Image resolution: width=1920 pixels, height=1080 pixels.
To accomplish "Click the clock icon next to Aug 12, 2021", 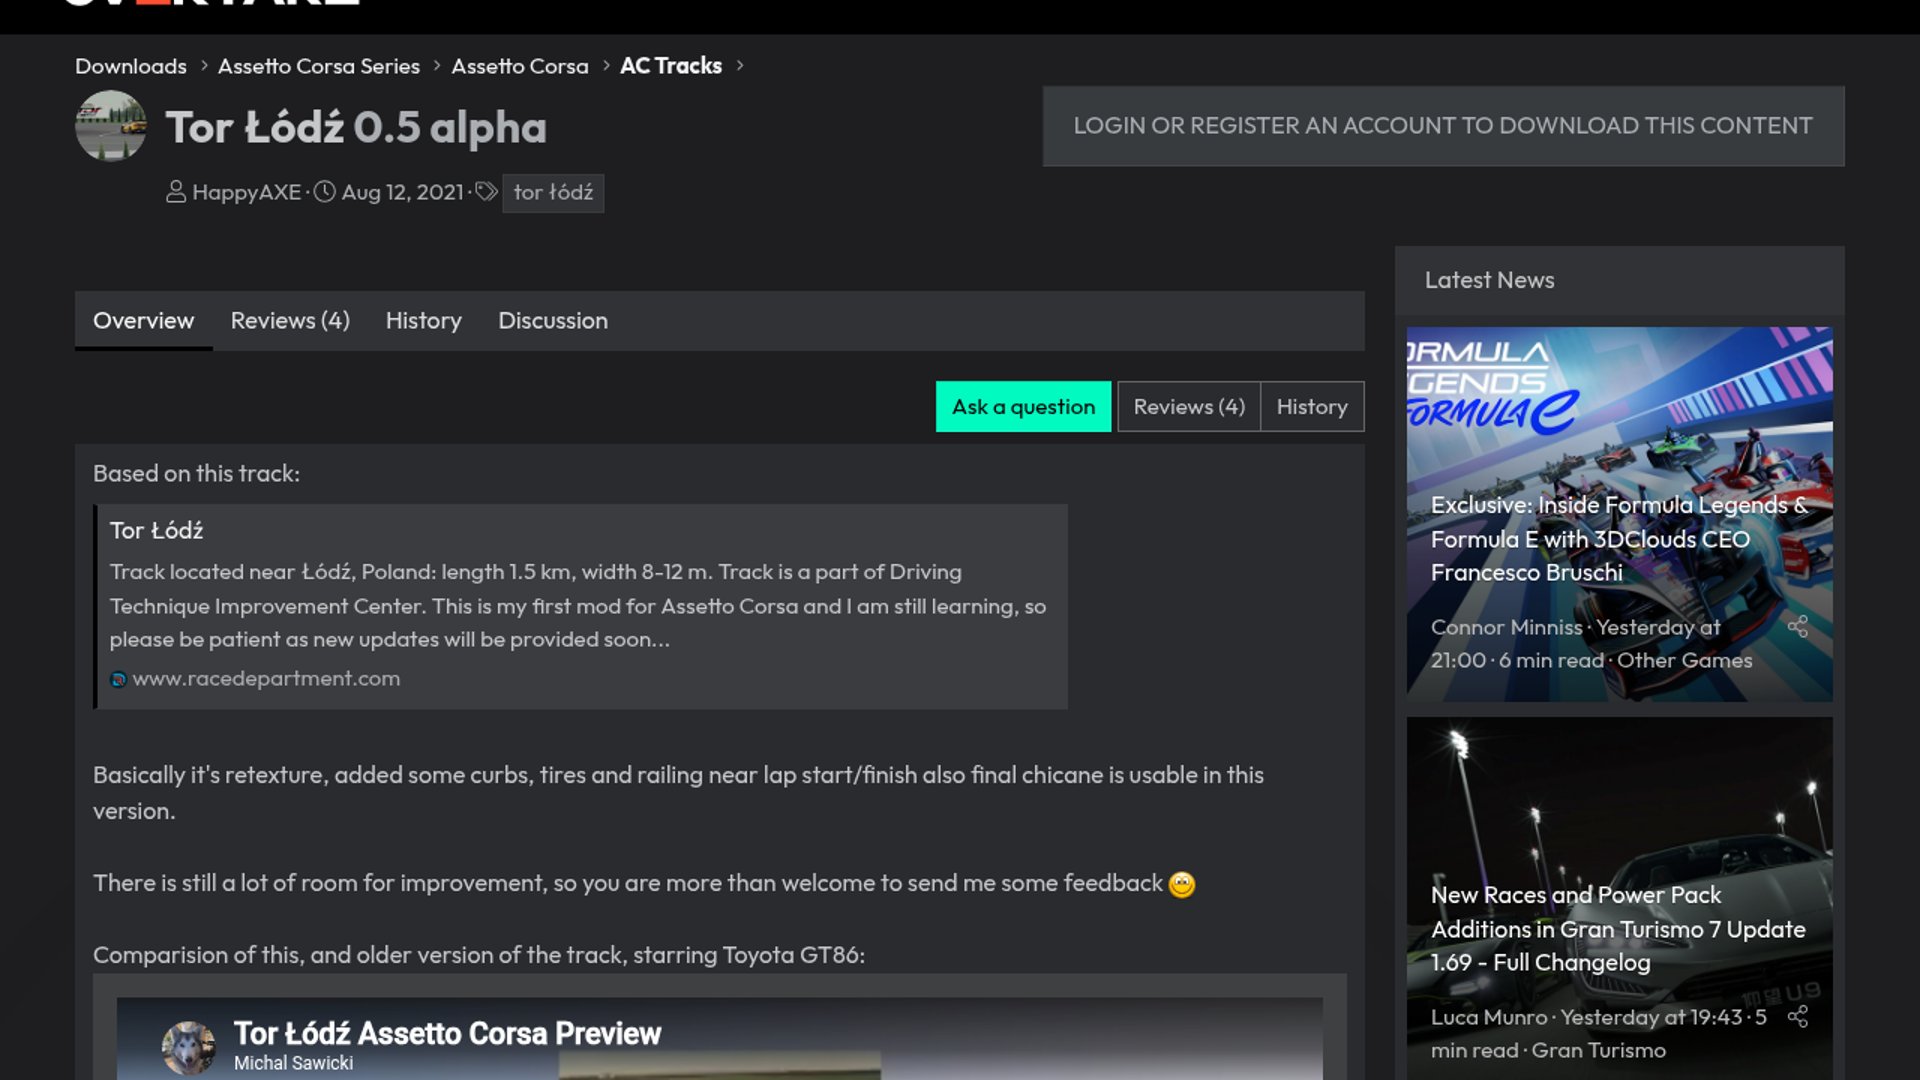I will (x=325, y=192).
